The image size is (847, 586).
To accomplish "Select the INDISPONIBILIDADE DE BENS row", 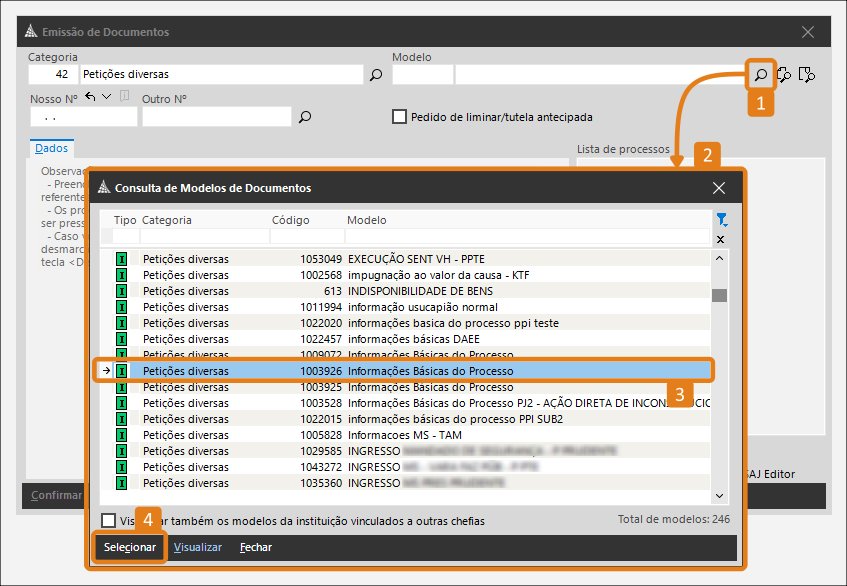I will pos(420,291).
